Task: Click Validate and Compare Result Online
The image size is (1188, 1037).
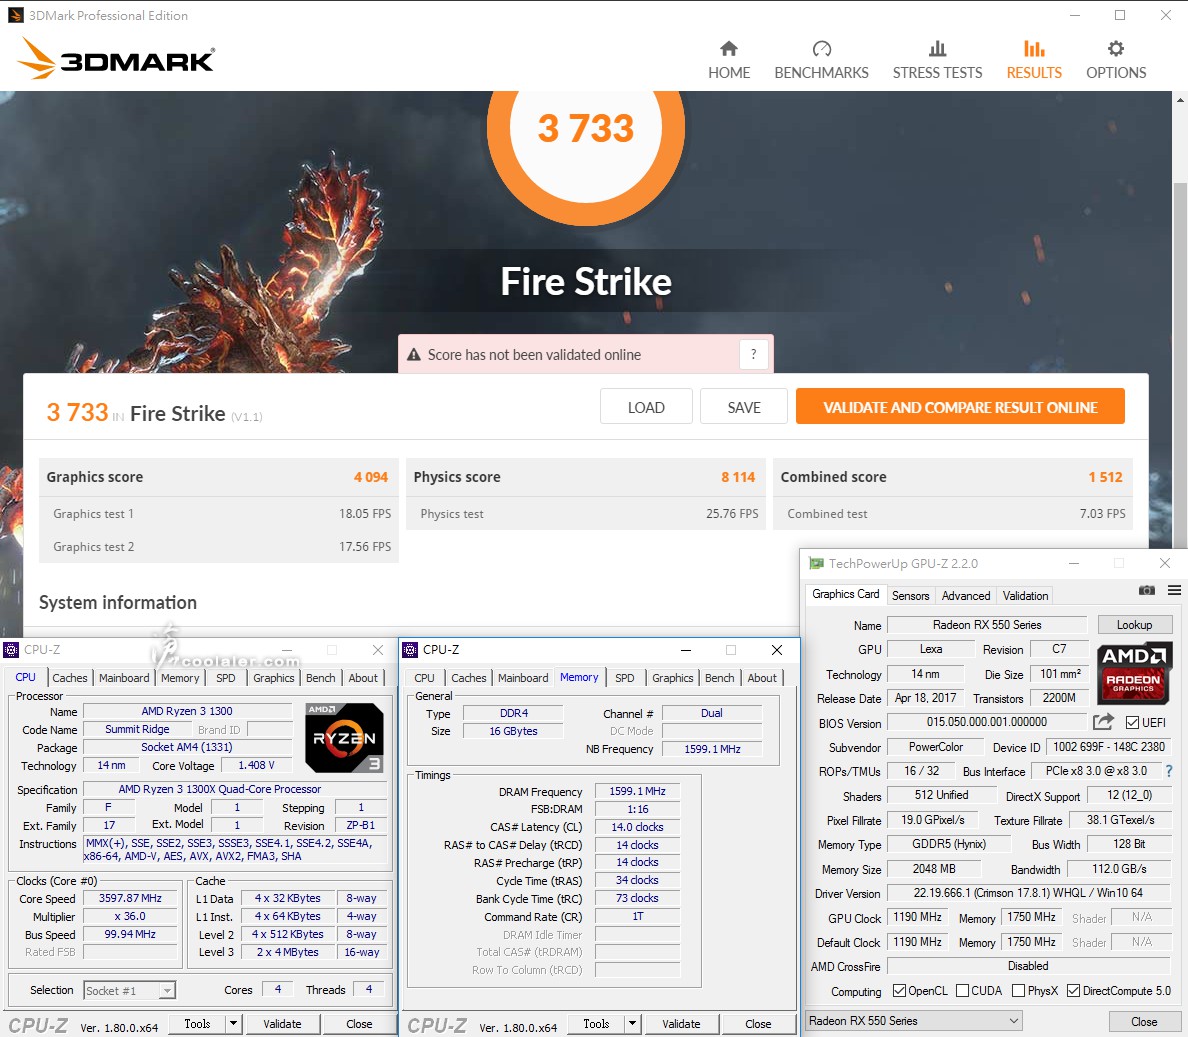Action: point(960,407)
